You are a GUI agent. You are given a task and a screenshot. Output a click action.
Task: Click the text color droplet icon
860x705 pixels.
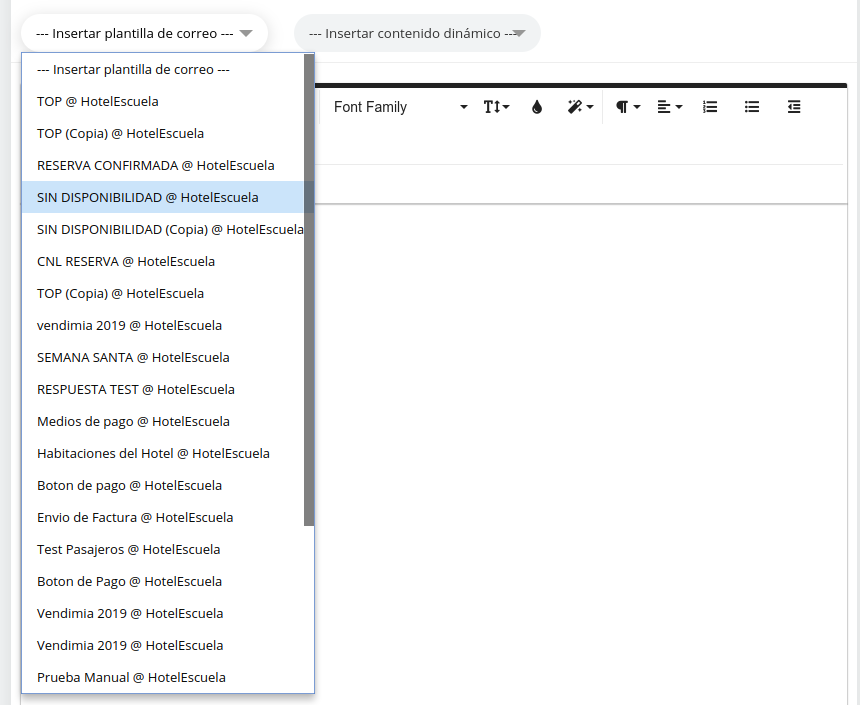point(537,107)
